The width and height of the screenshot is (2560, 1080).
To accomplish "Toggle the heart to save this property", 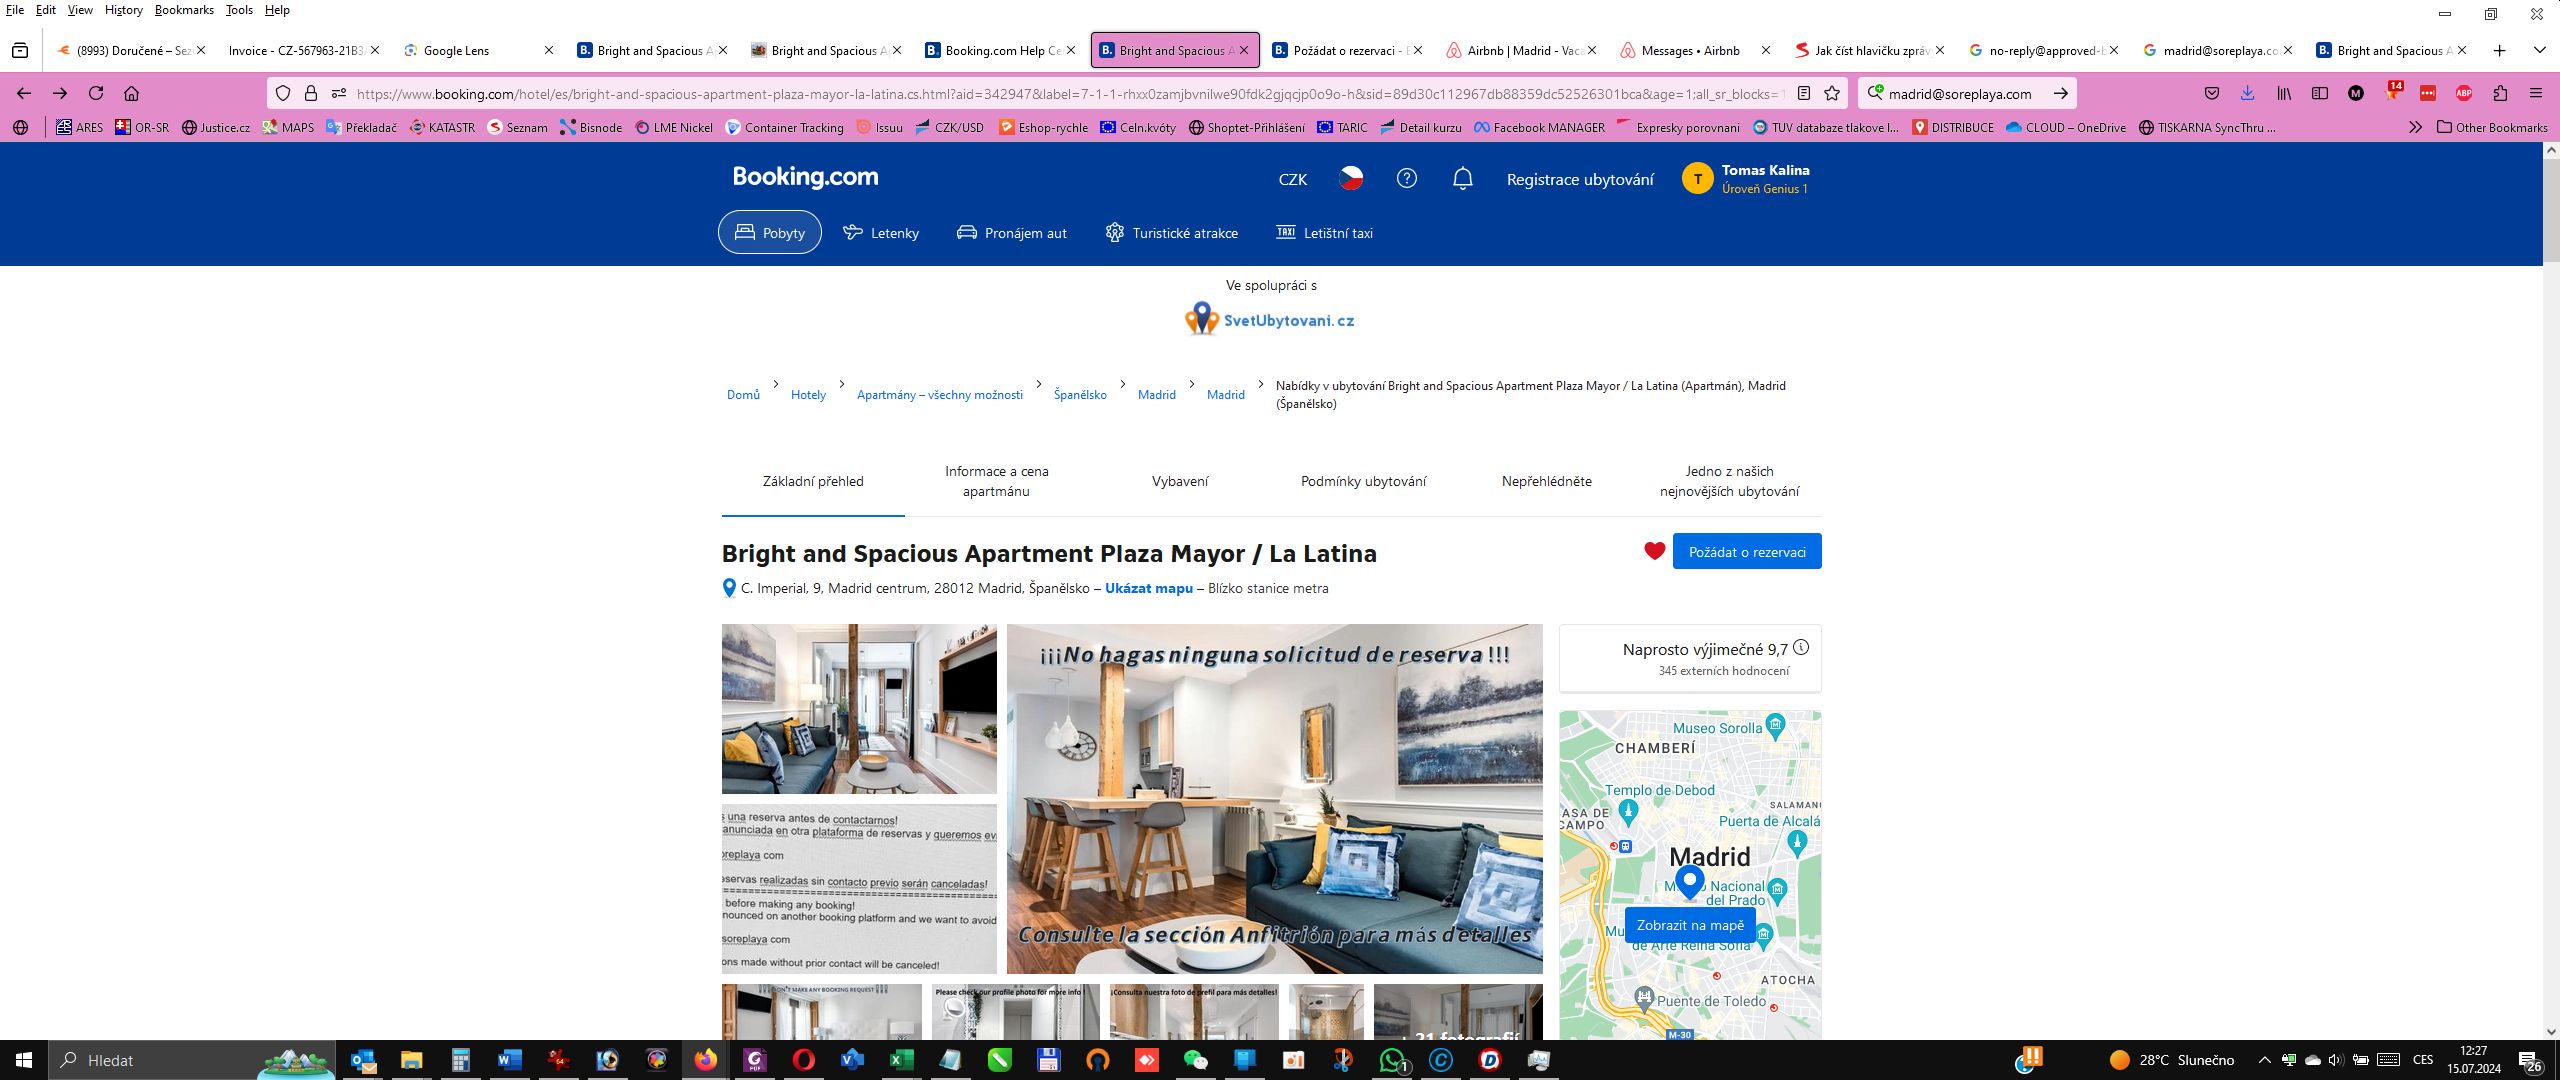I will coord(1652,550).
